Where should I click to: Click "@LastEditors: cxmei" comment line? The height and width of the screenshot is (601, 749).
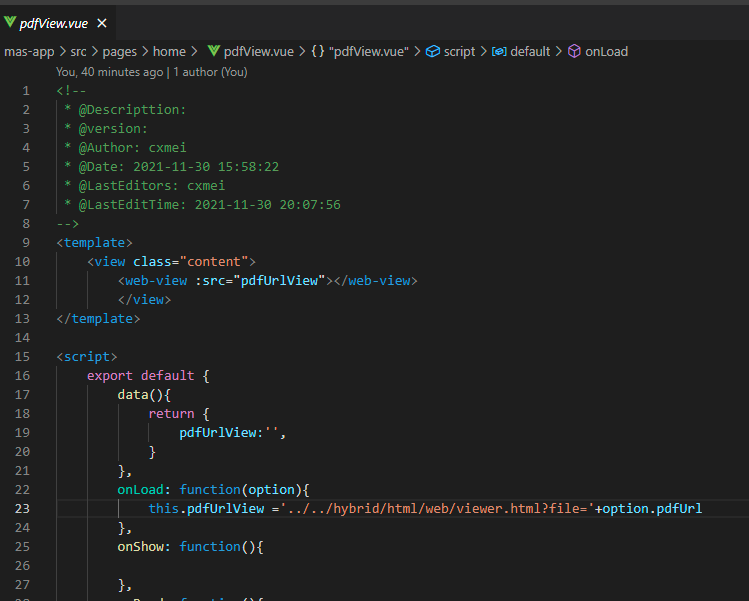[x=151, y=186]
